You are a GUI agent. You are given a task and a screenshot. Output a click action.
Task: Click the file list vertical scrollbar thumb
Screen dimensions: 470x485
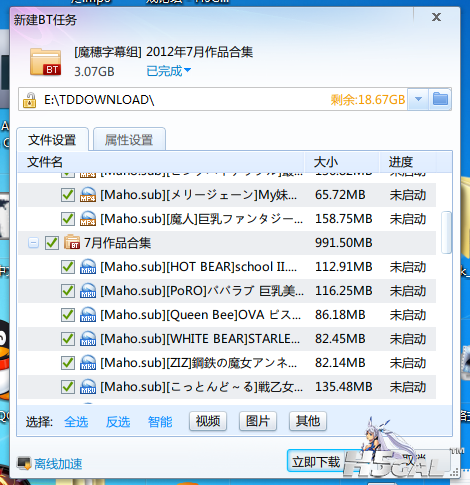coord(446,232)
